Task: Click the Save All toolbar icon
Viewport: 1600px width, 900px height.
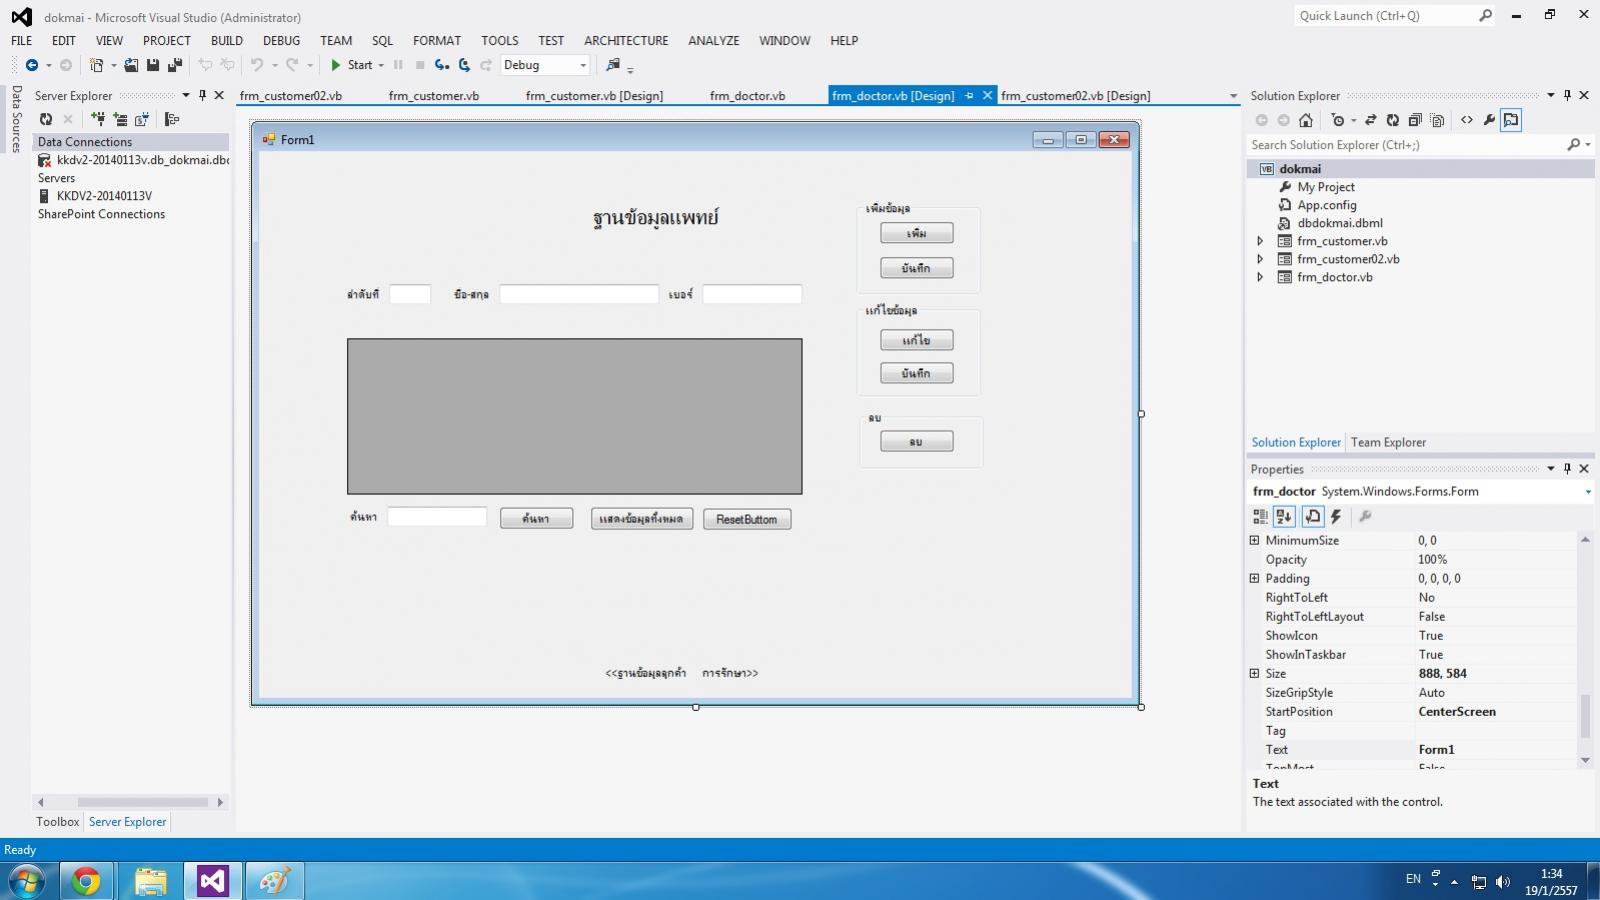Action: [175, 65]
